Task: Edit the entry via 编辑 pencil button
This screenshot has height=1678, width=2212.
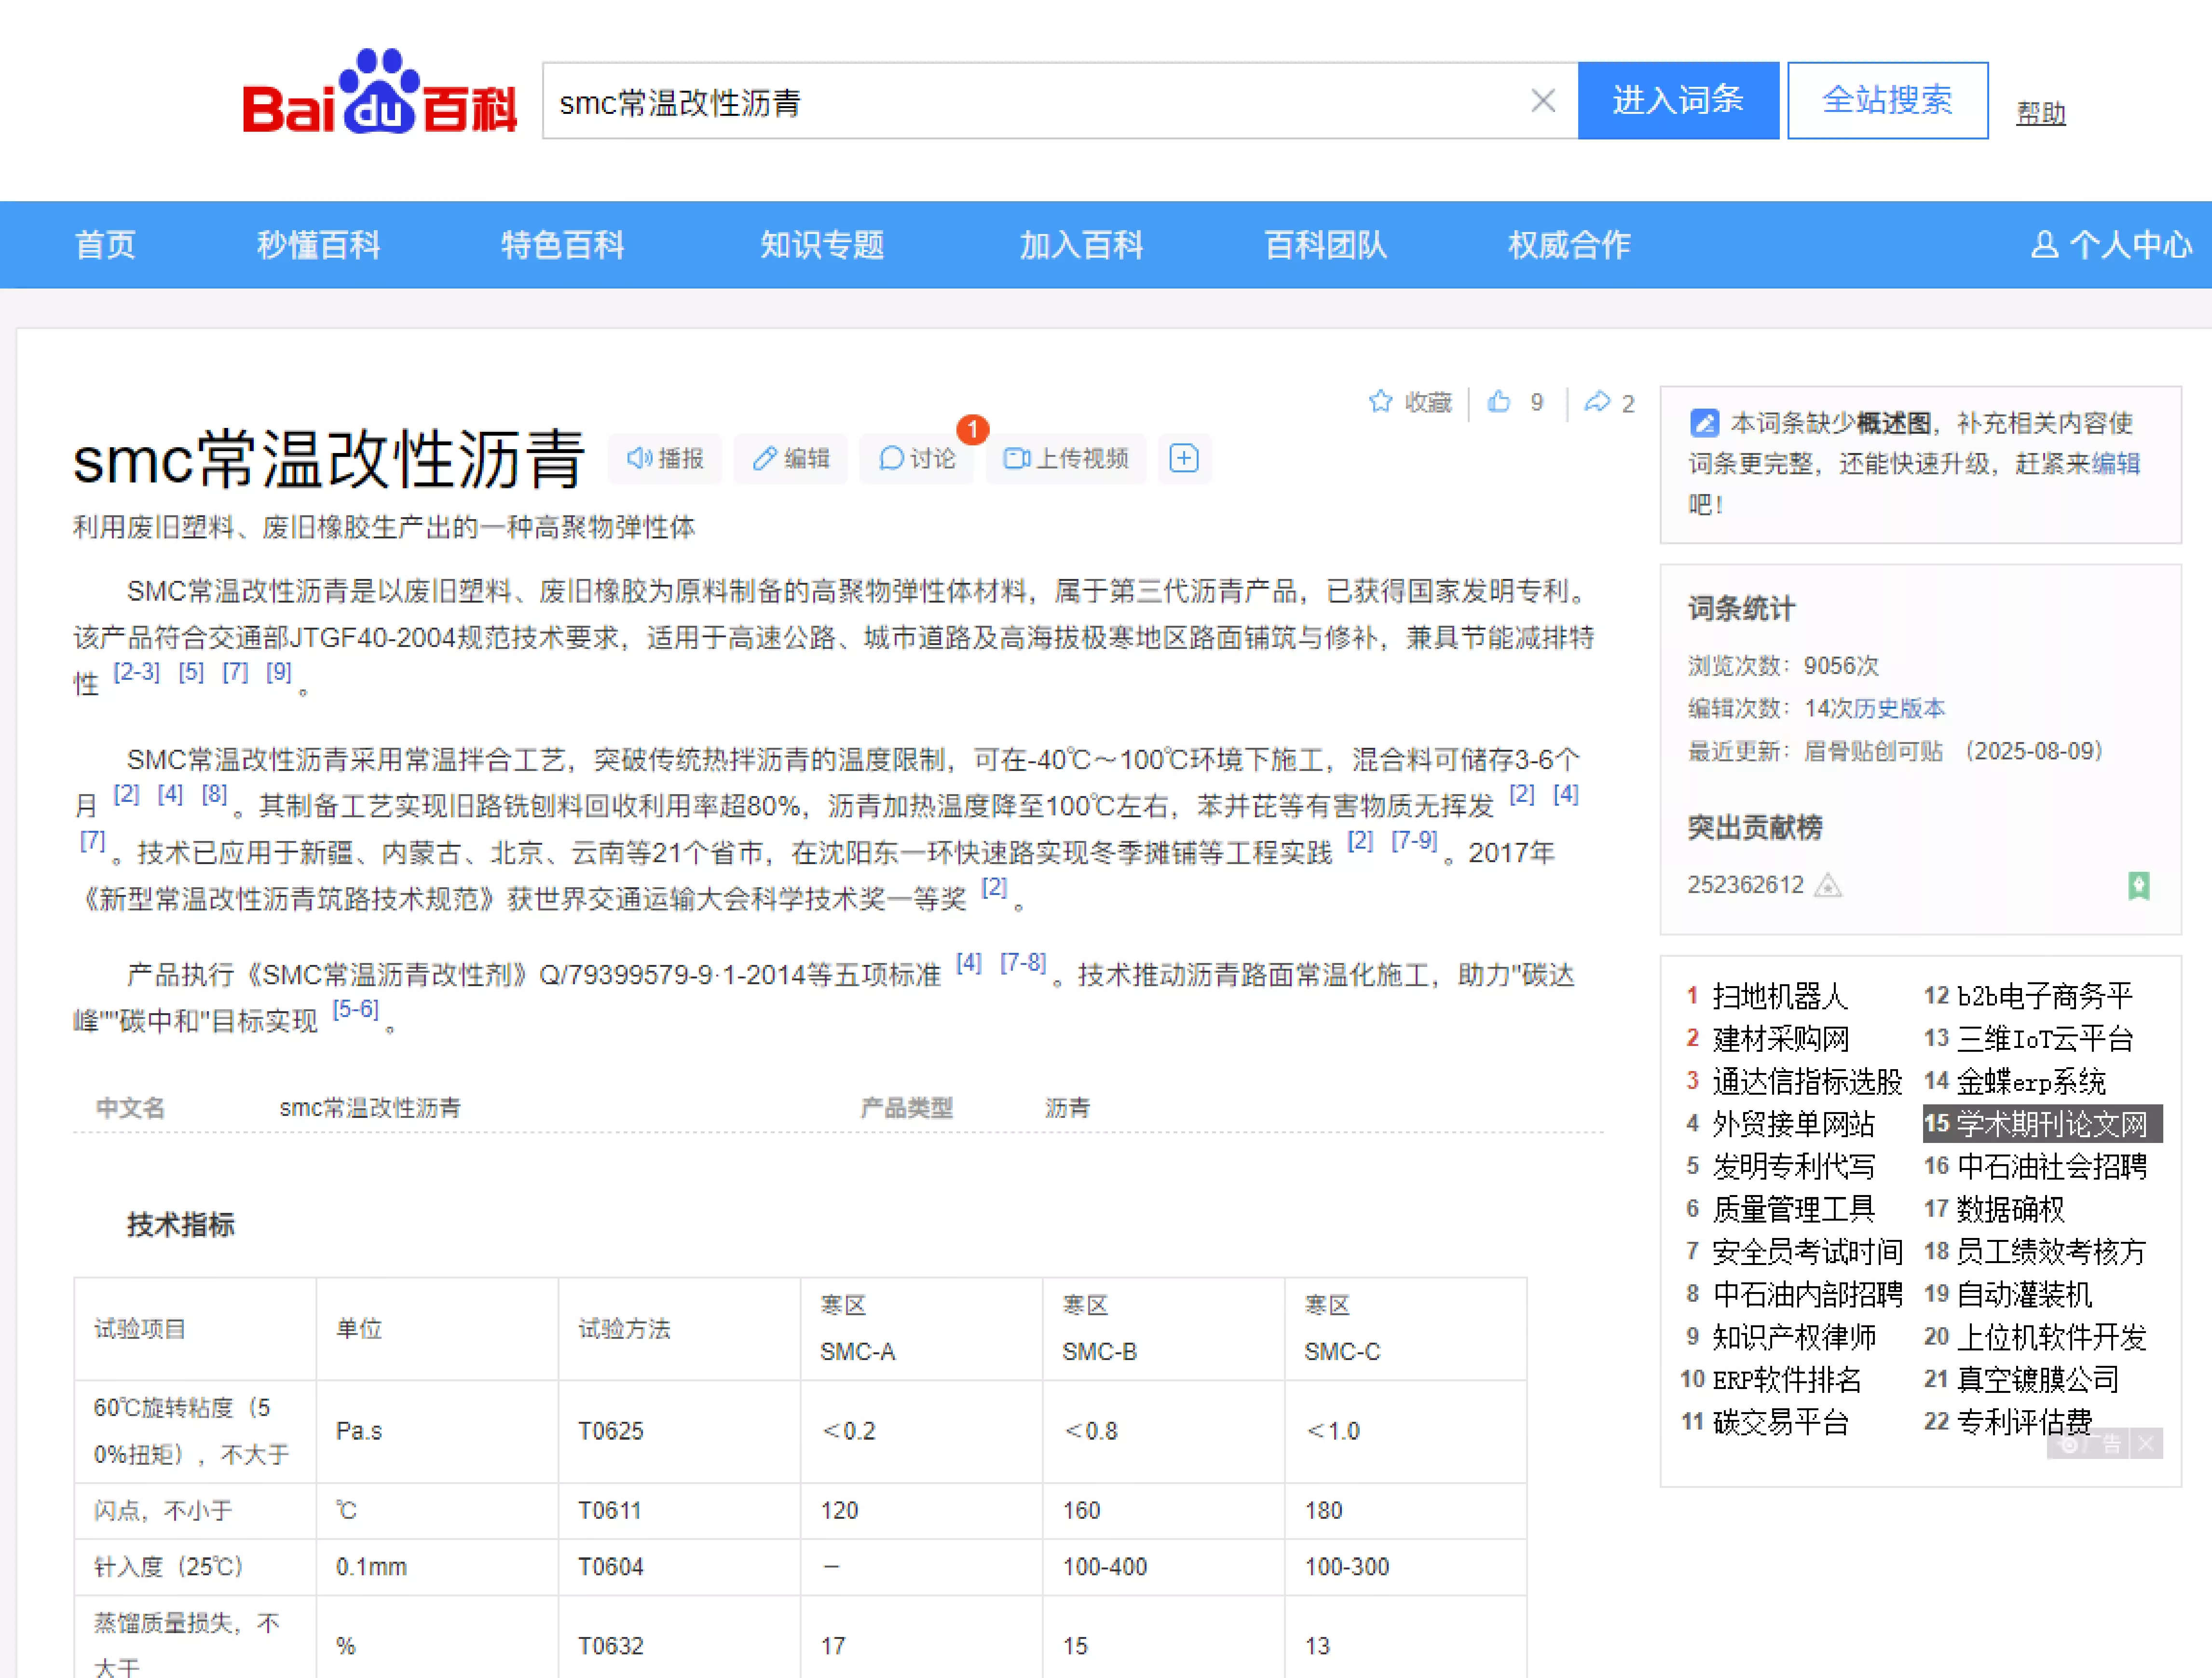Action: (791, 459)
